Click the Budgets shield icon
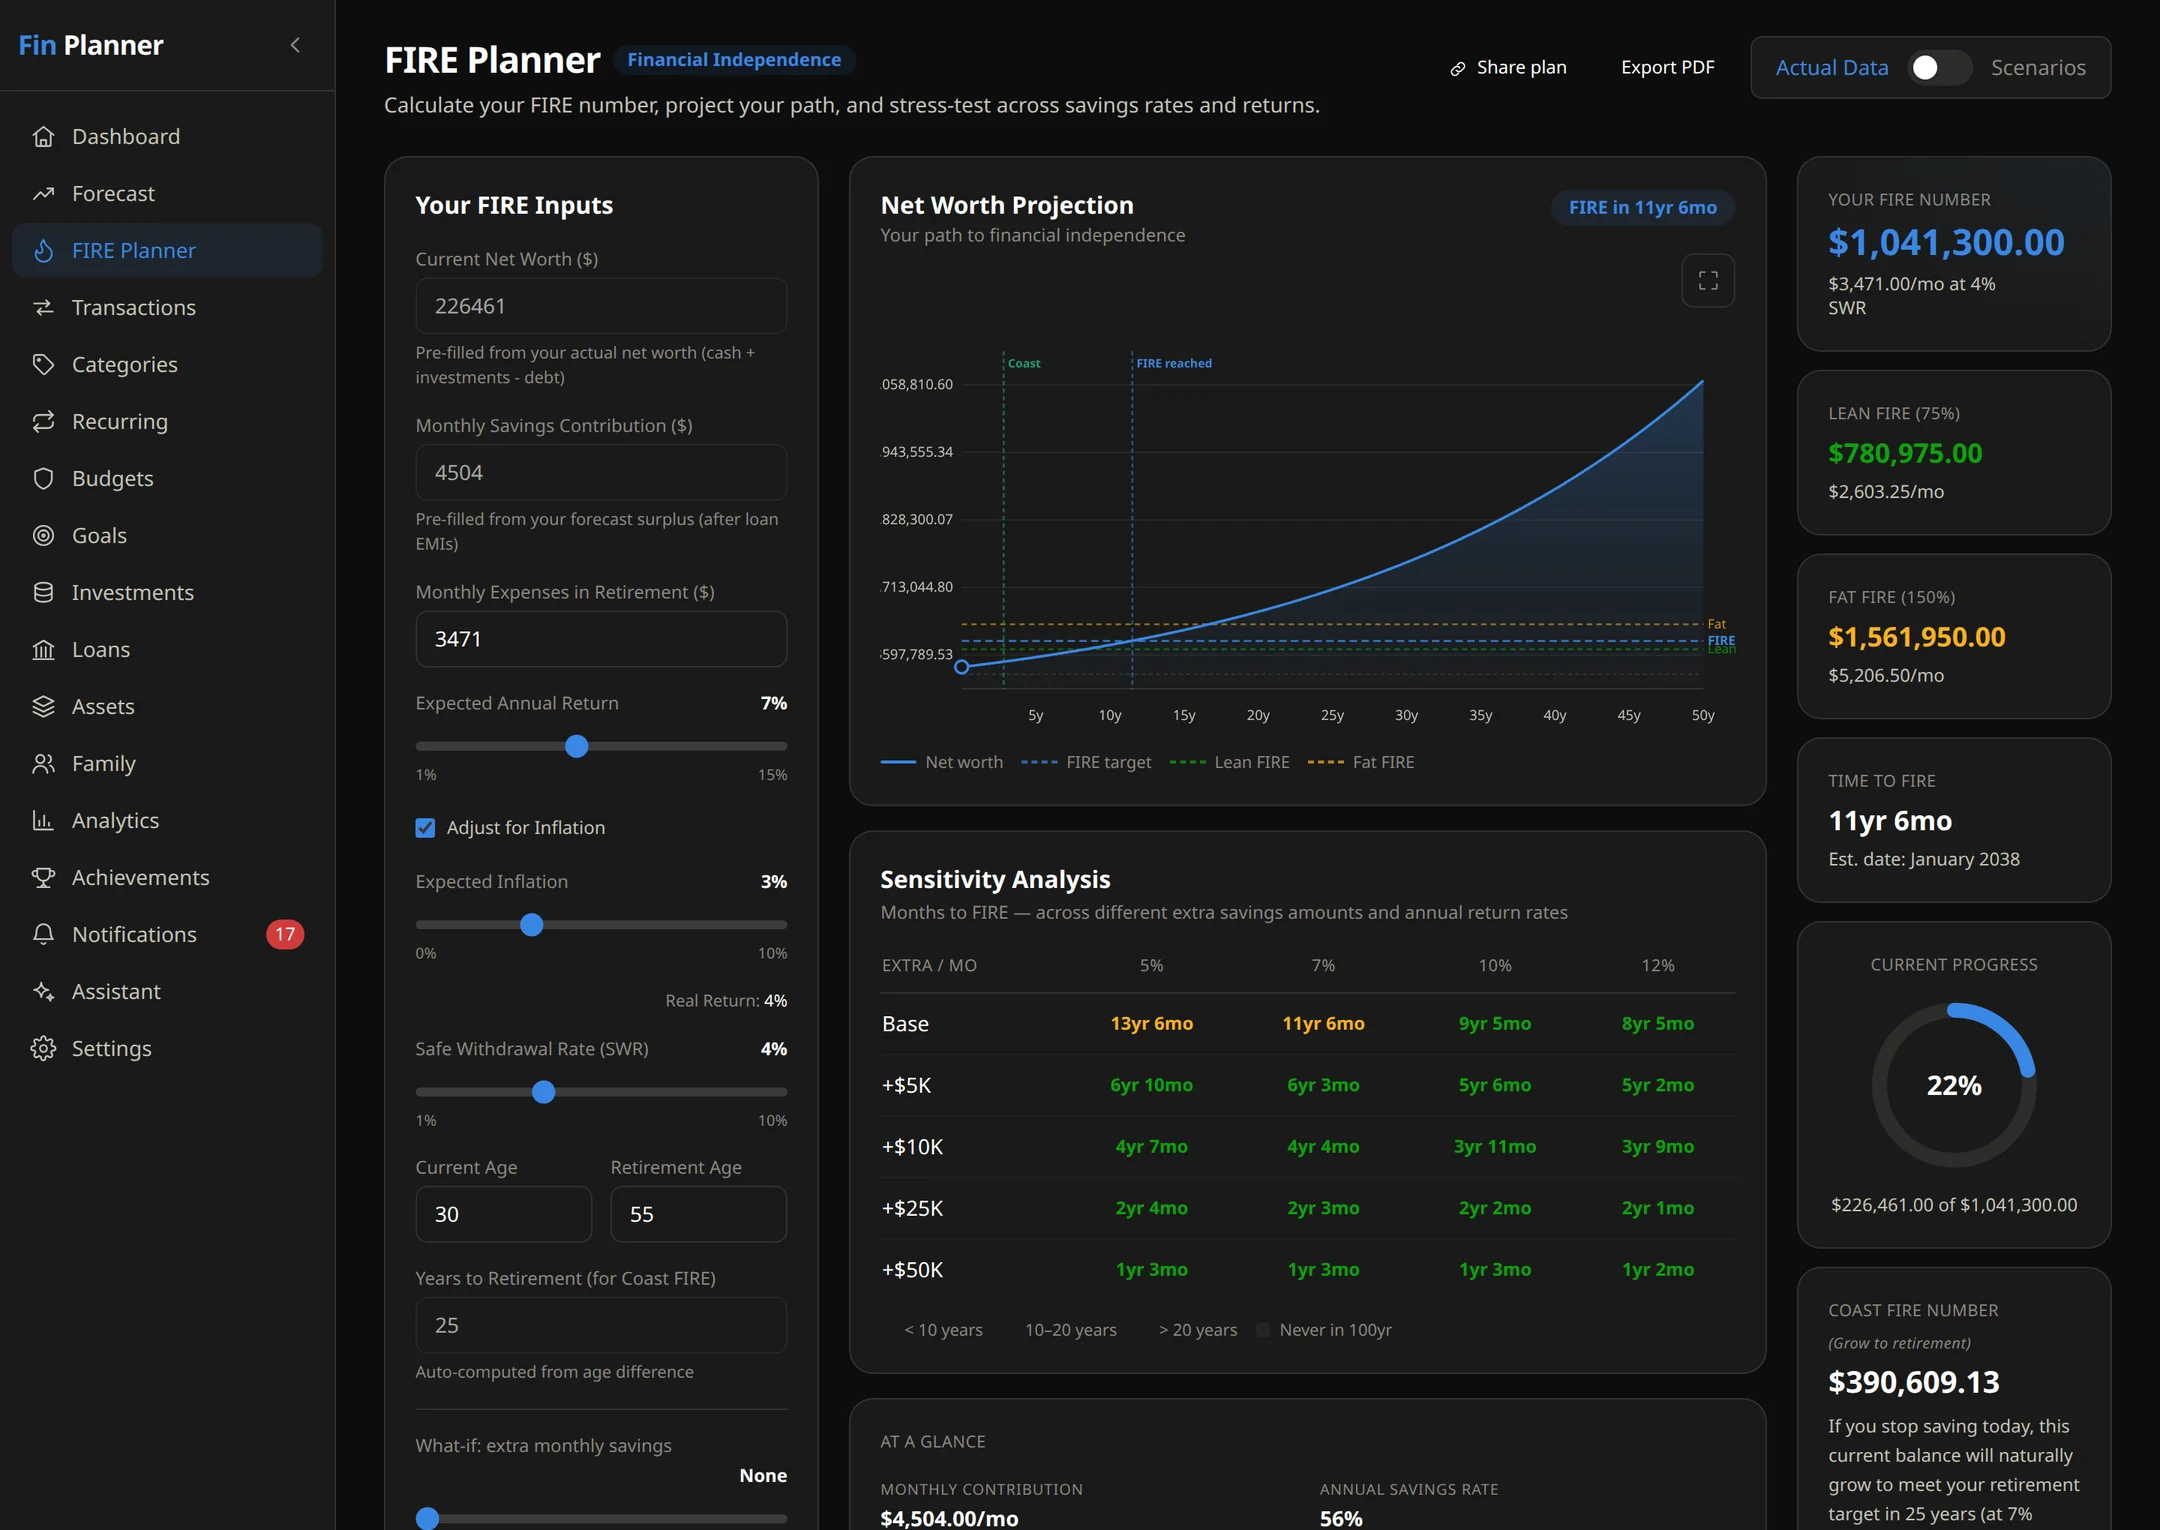Image resolution: width=2160 pixels, height=1530 pixels. (x=43, y=478)
